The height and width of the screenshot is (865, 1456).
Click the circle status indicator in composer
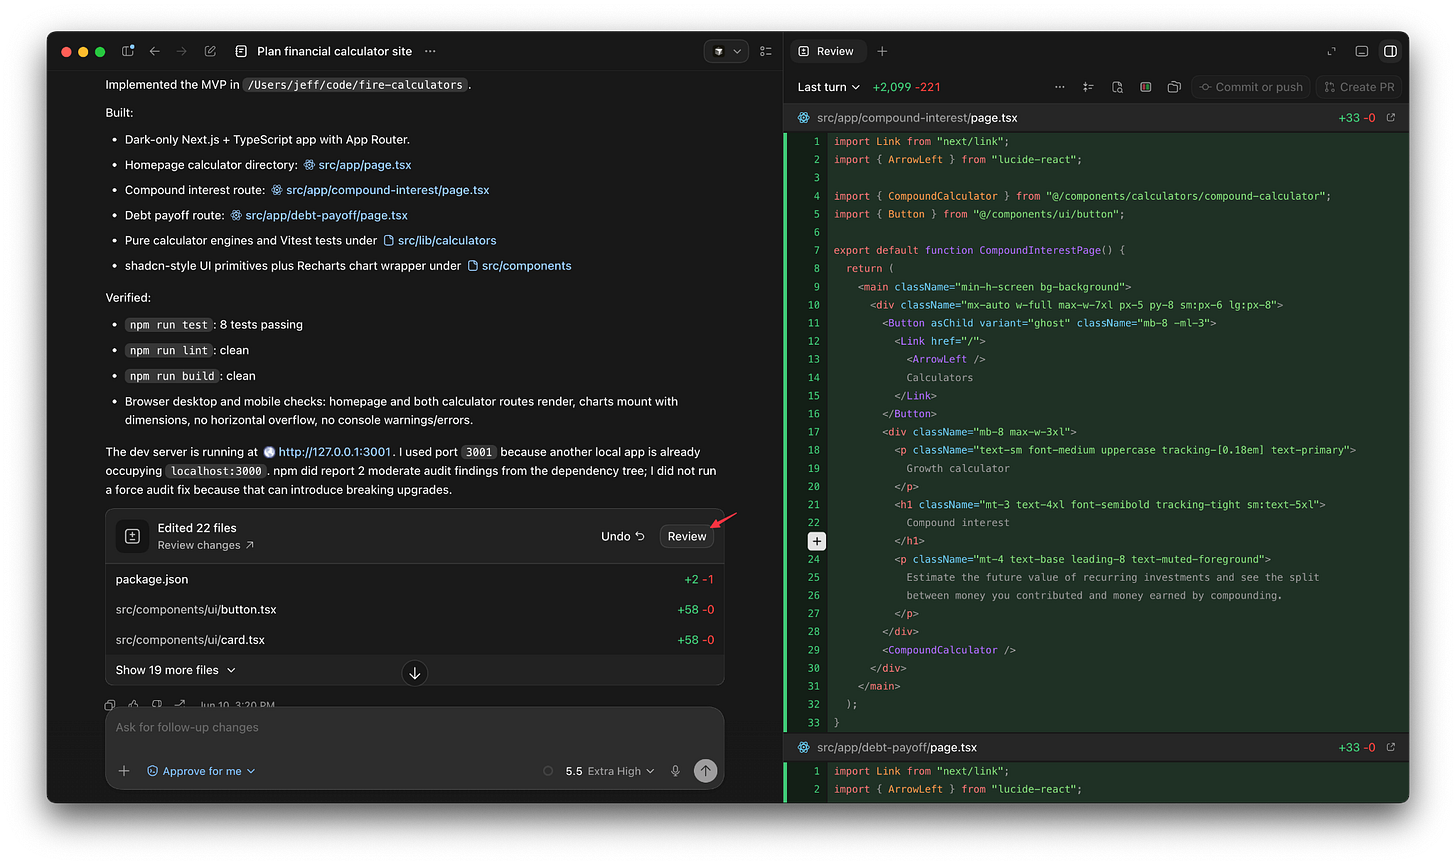pos(548,771)
